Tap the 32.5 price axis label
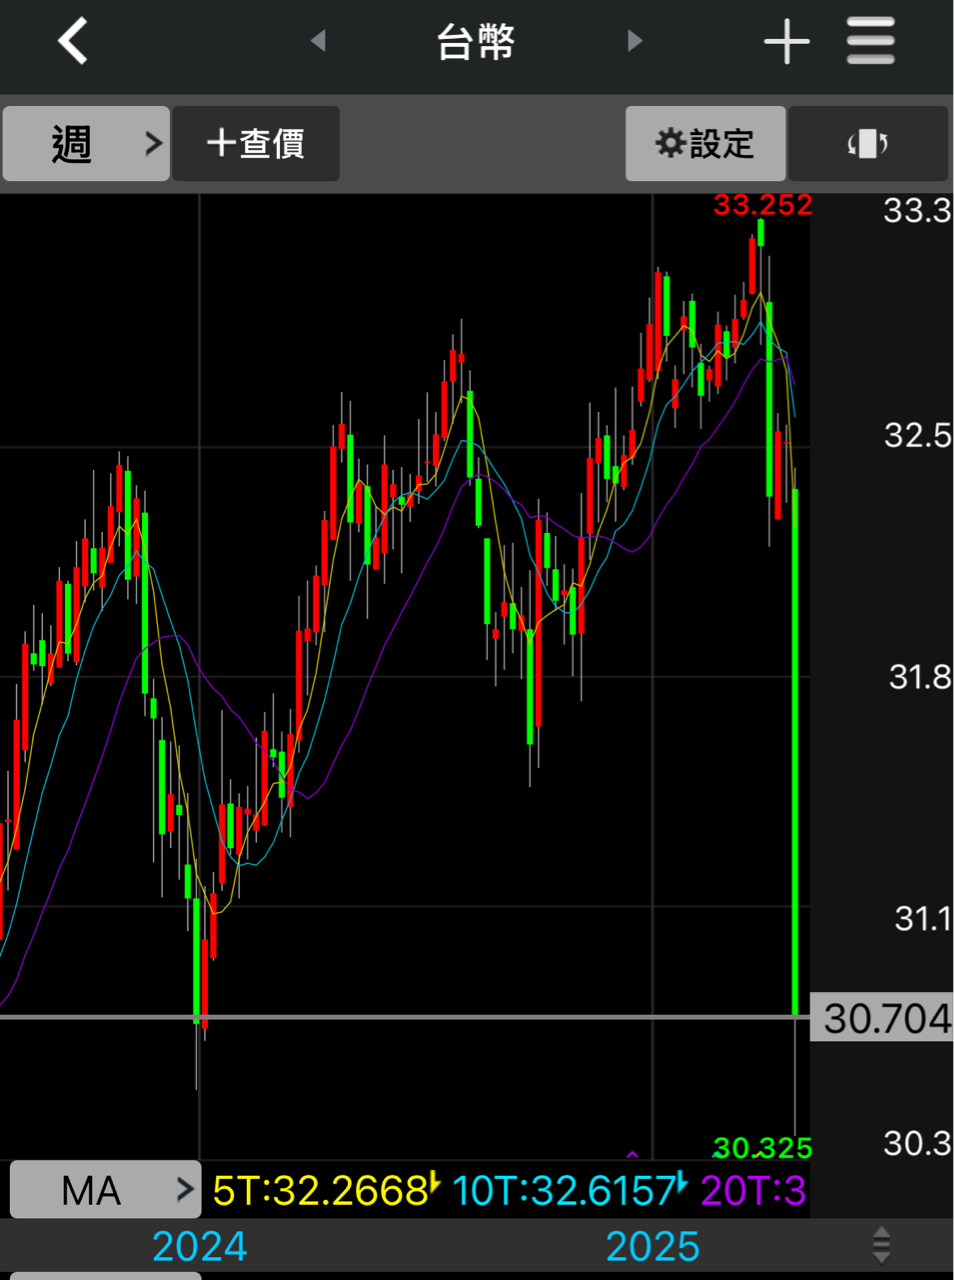 click(x=917, y=435)
